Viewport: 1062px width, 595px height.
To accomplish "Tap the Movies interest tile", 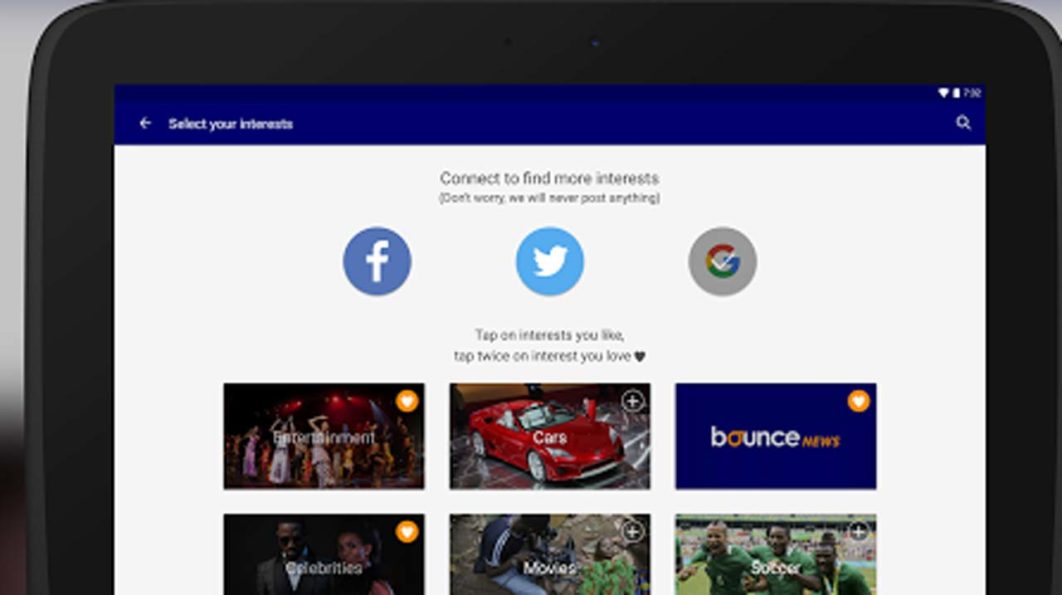I will point(549,558).
